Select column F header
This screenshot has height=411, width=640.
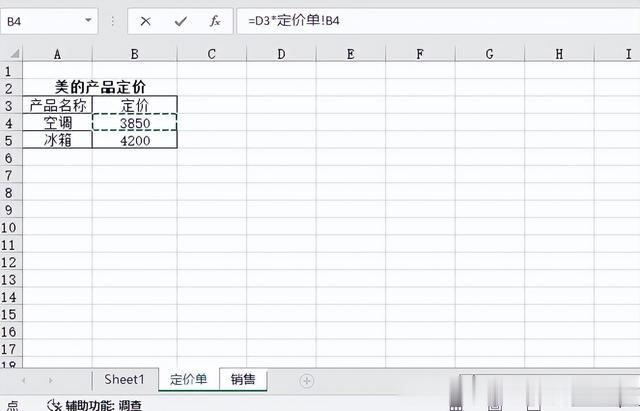(x=420, y=54)
